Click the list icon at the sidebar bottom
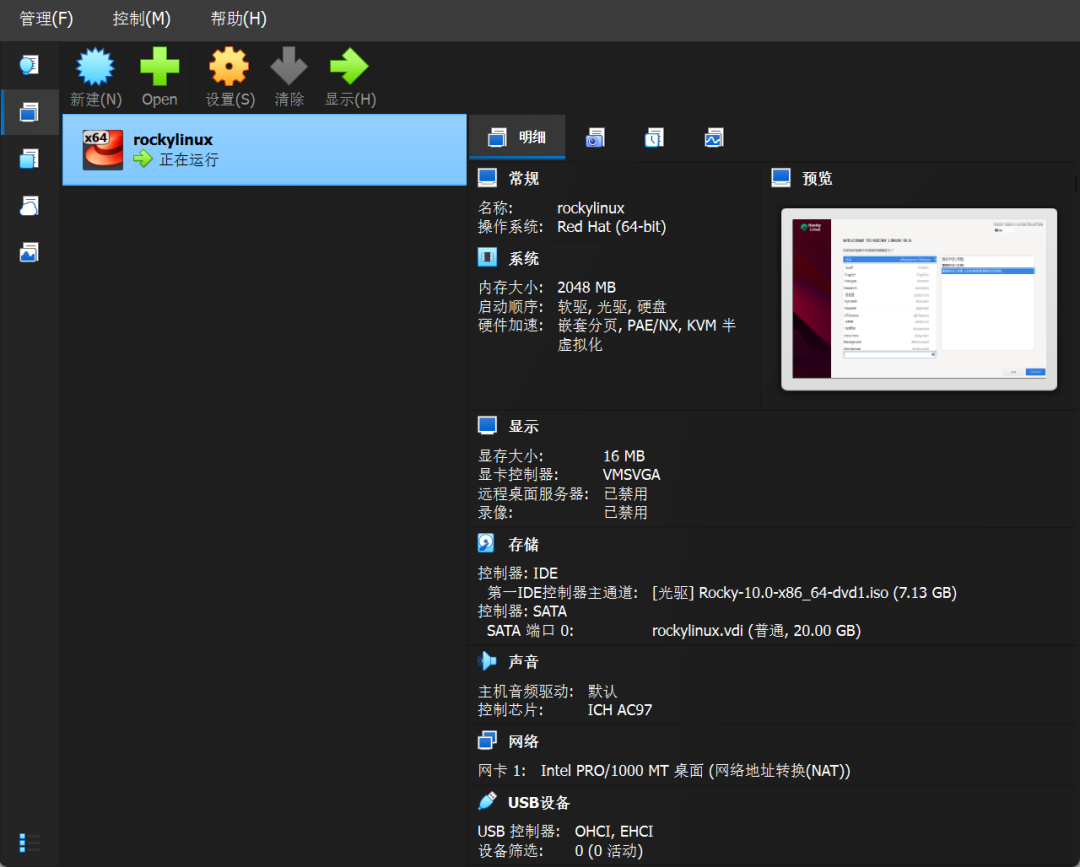Viewport: 1080px width, 867px height. (x=29, y=842)
